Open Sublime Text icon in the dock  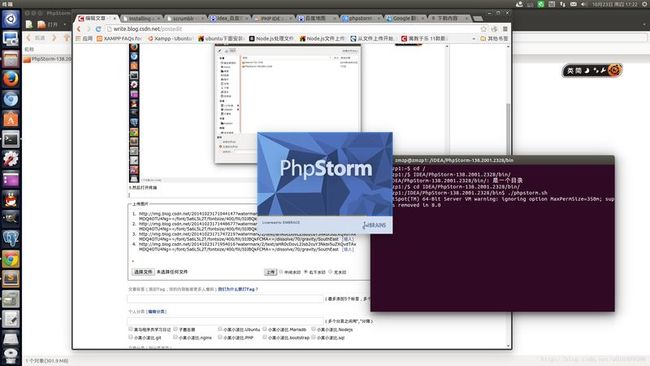click(x=10, y=279)
